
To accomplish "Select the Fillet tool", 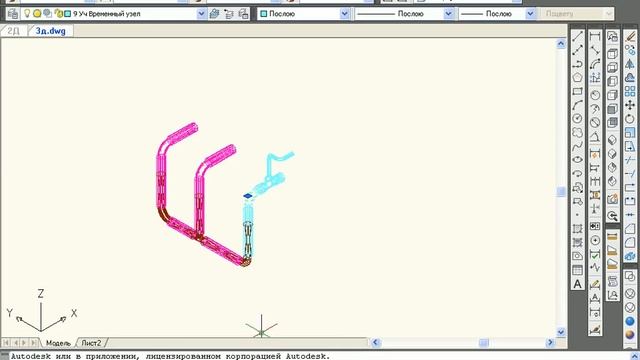I will pos(630,242).
